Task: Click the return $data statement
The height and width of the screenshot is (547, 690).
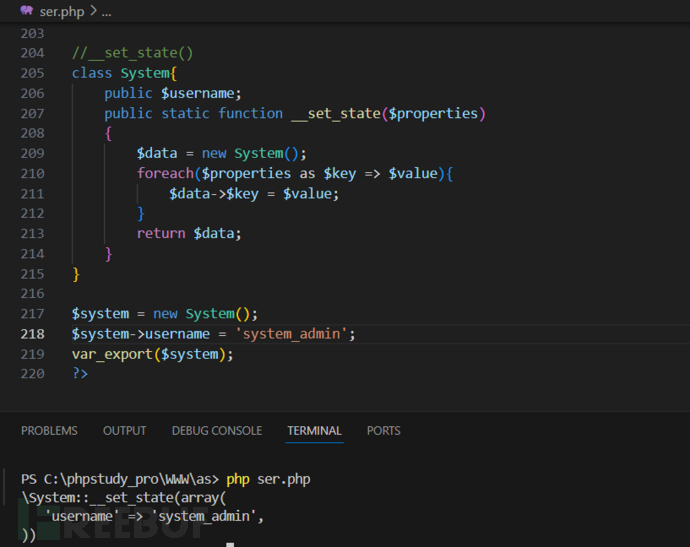Action: pos(189,233)
